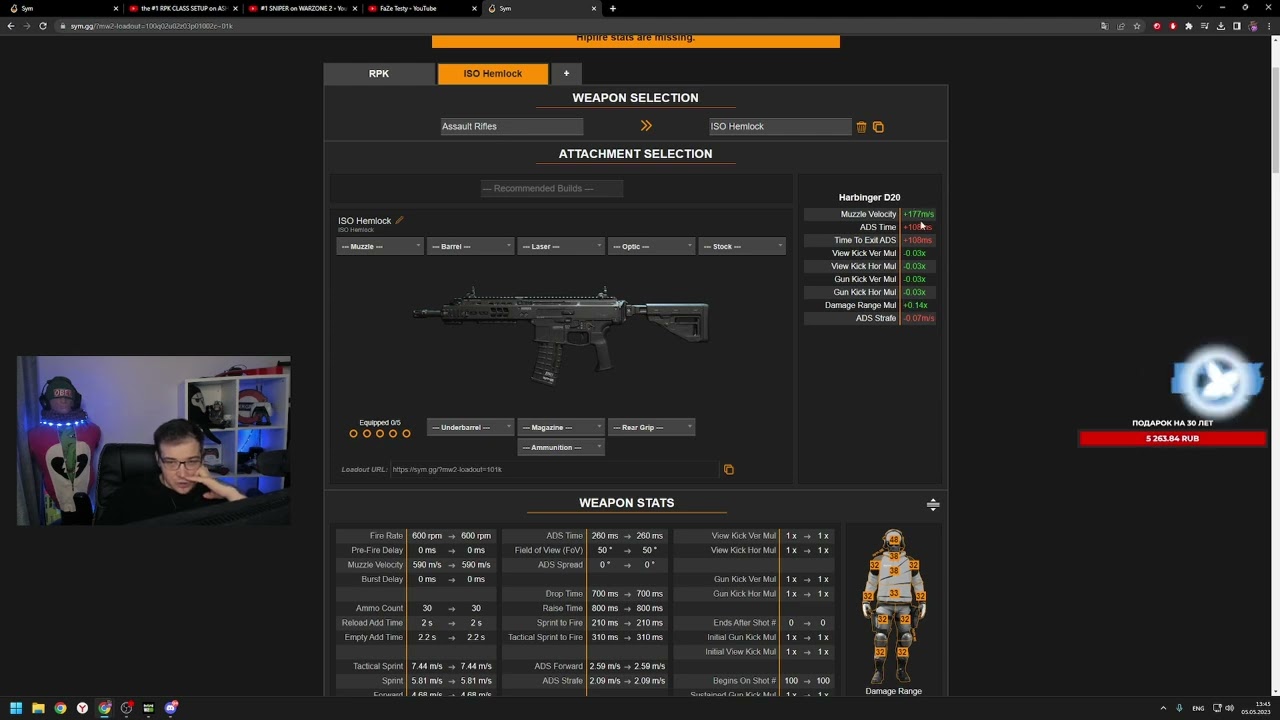
Task: Open the Windows Start menu
Action: [17, 708]
